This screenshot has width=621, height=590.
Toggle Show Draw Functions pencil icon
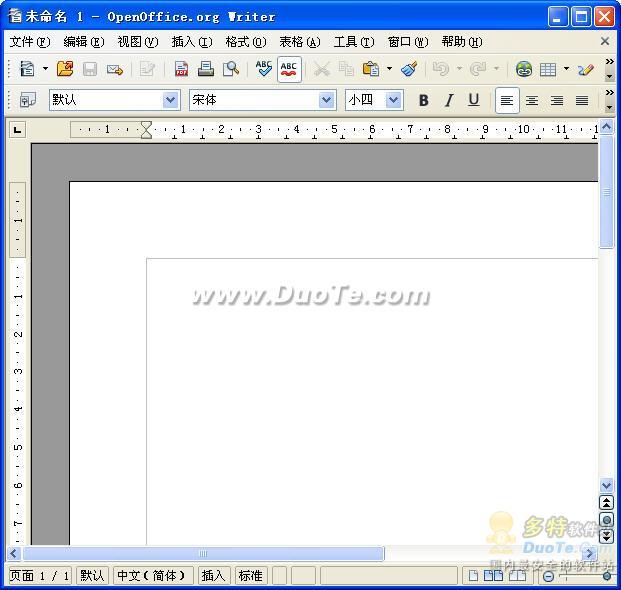pyautogui.click(x=586, y=69)
